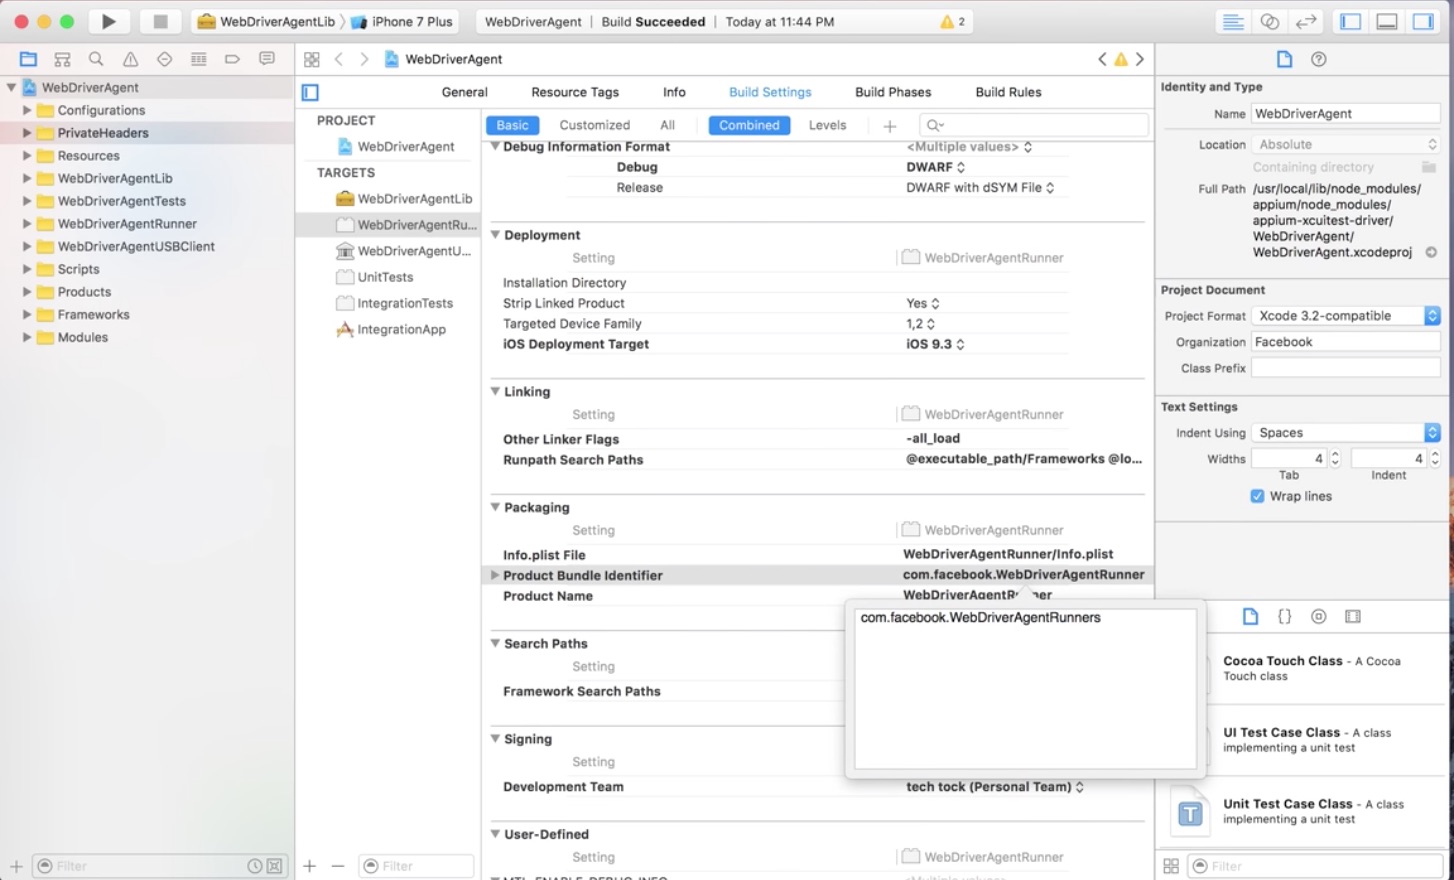
Task: Open the Issue navigator
Action: coord(130,59)
